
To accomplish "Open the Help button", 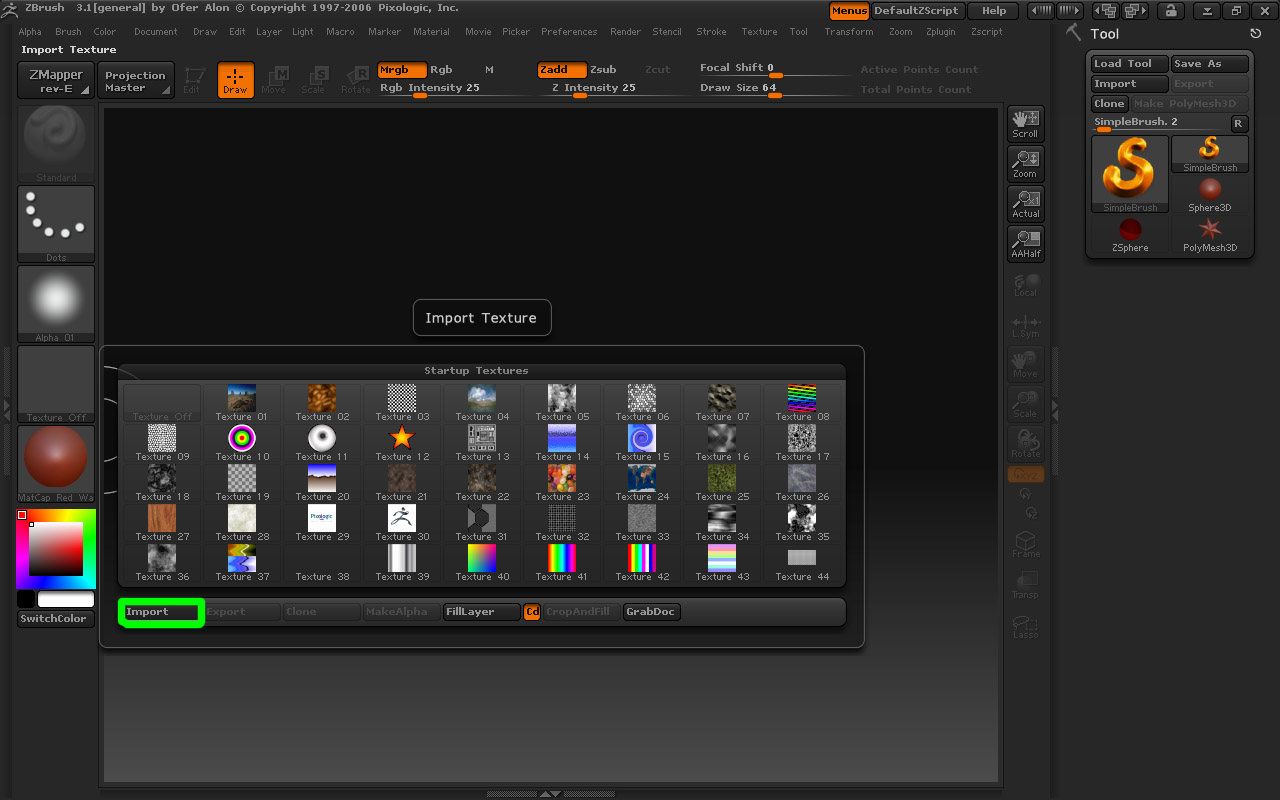I will 994,11.
